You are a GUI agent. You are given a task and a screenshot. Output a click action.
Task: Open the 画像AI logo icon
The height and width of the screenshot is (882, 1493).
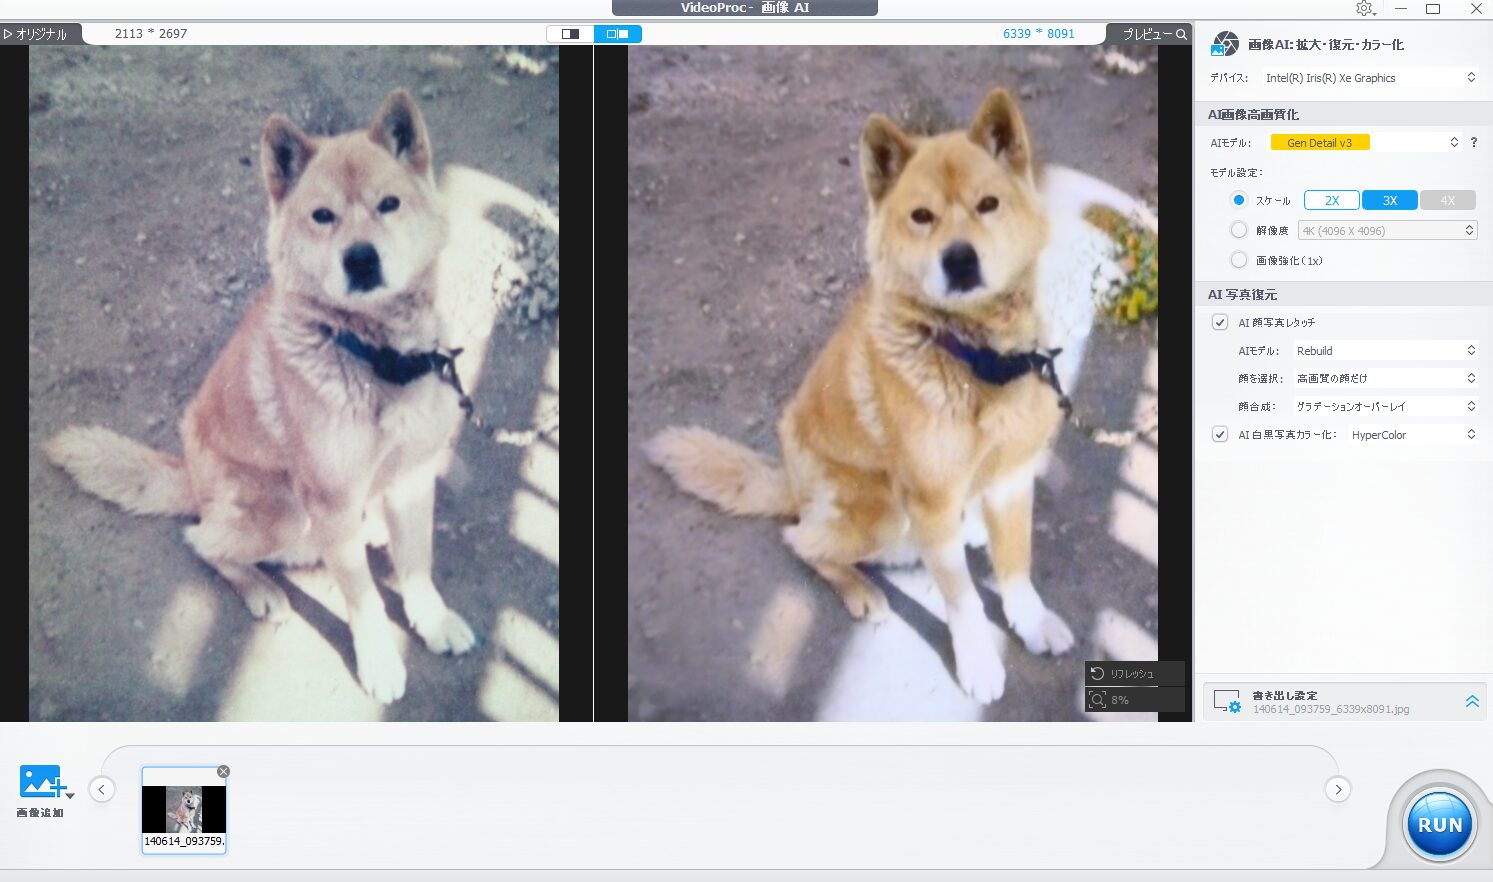pos(1224,44)
